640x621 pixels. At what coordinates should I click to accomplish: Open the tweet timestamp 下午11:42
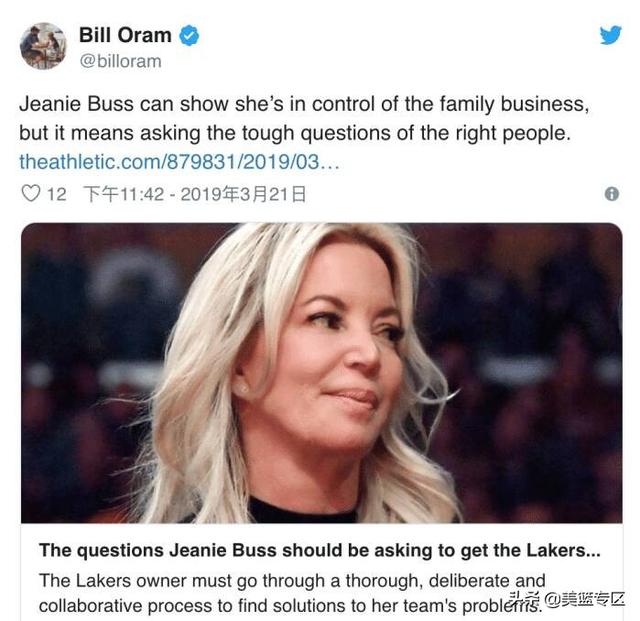tap(124, 194)
